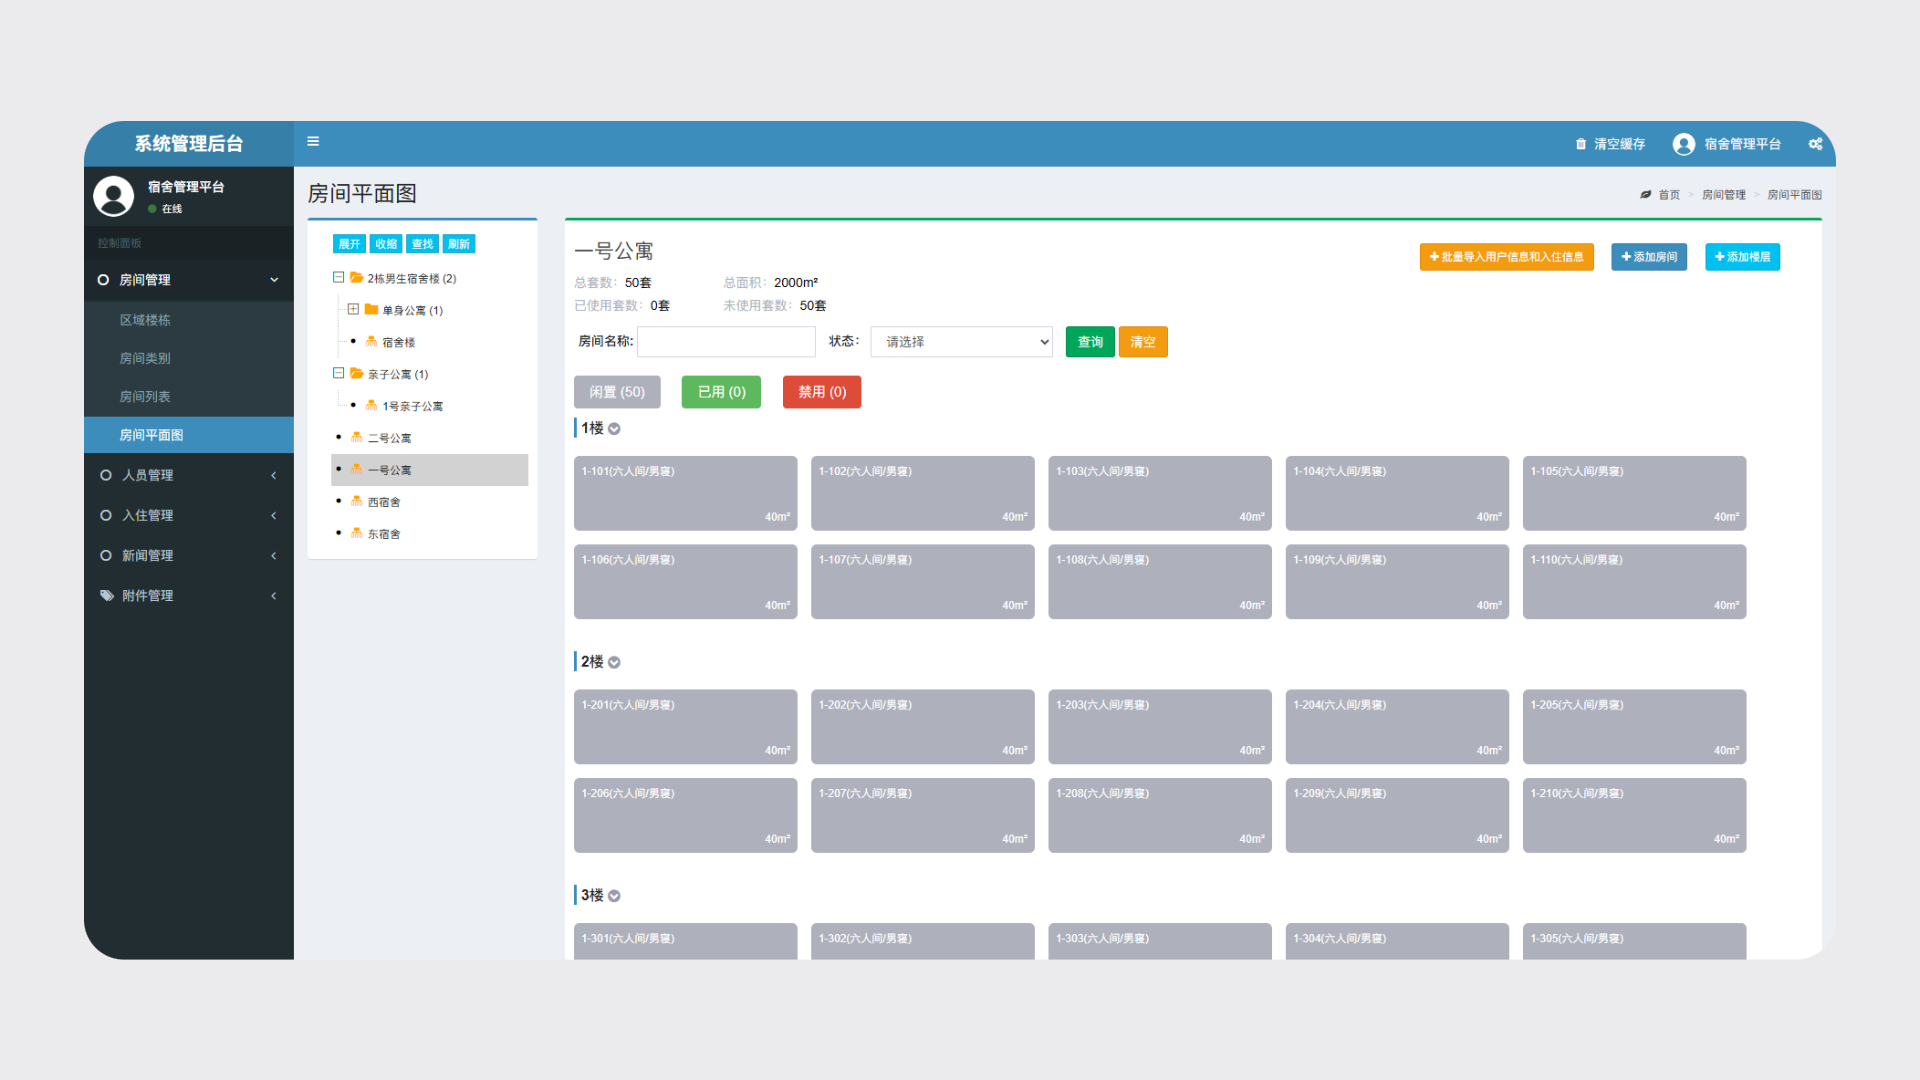Toggle the 2楼 floor section arrow
The height and width of the screenshot is (1080, 1920).
point(614,662)
